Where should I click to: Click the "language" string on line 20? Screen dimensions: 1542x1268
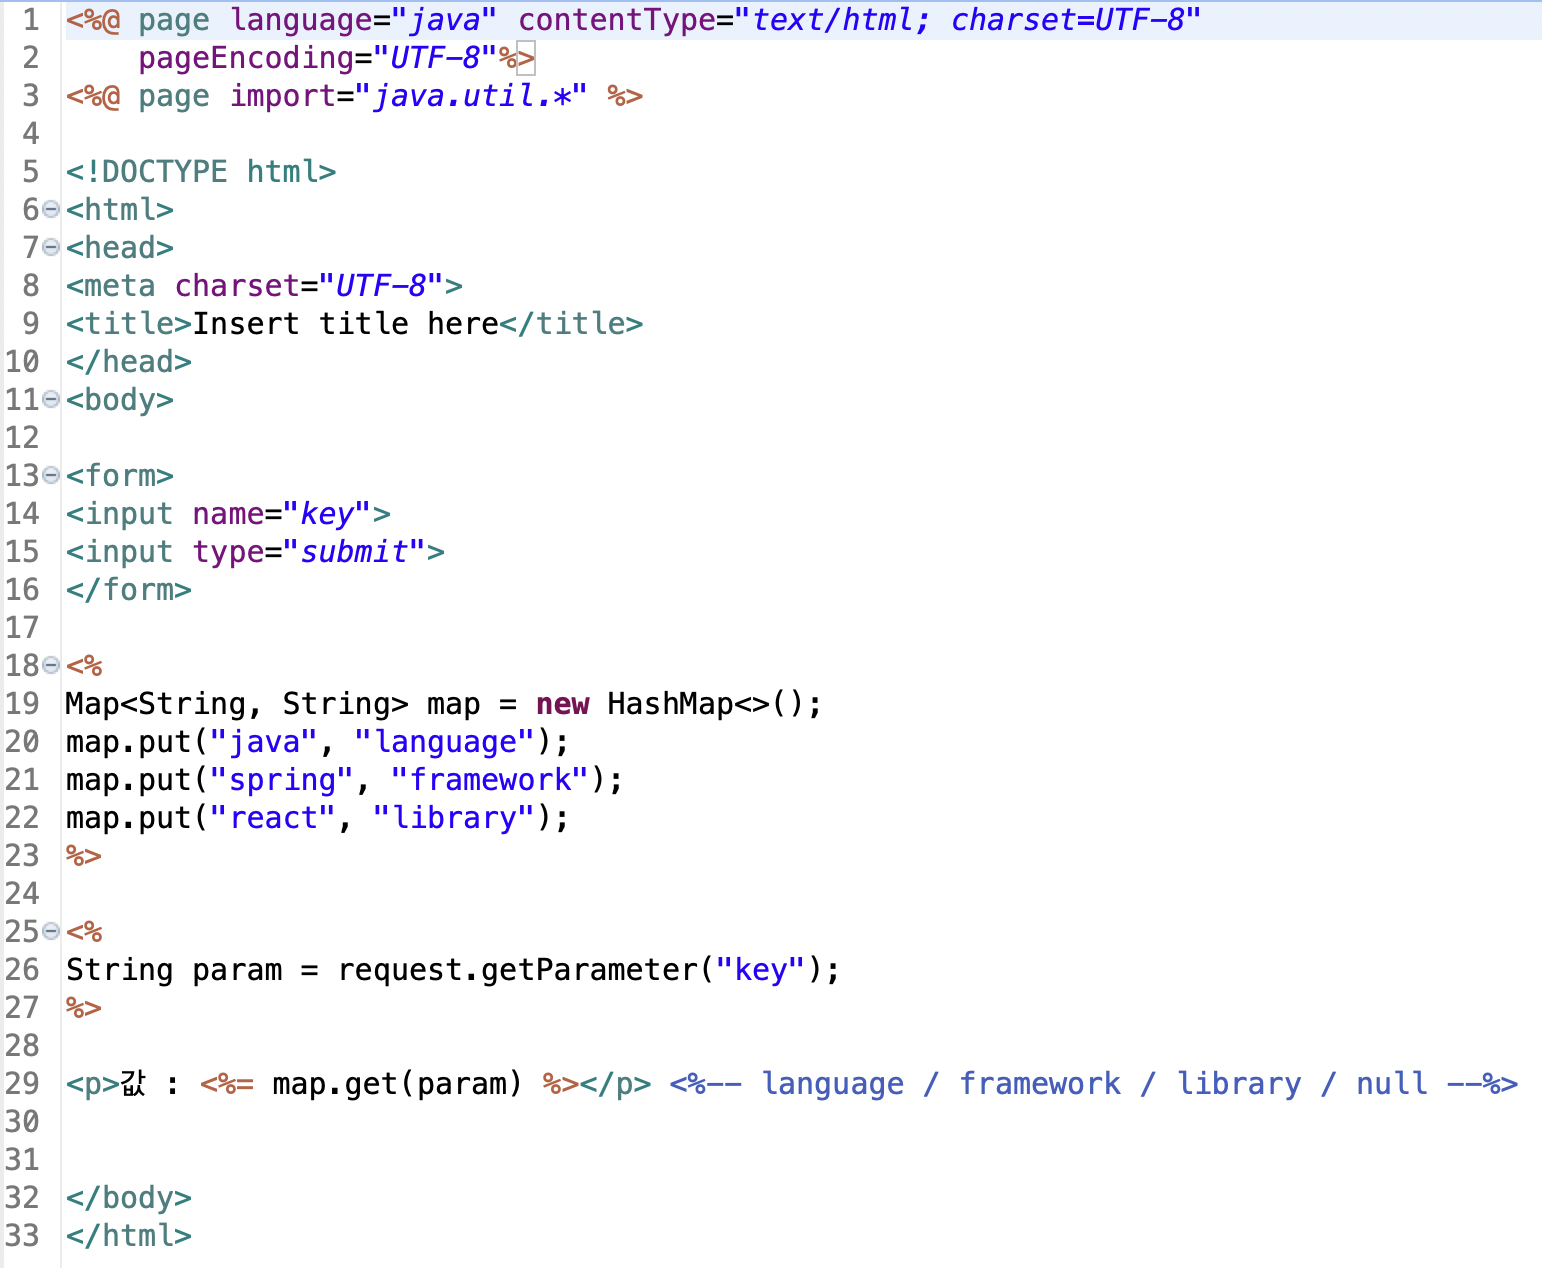point(445,742)
